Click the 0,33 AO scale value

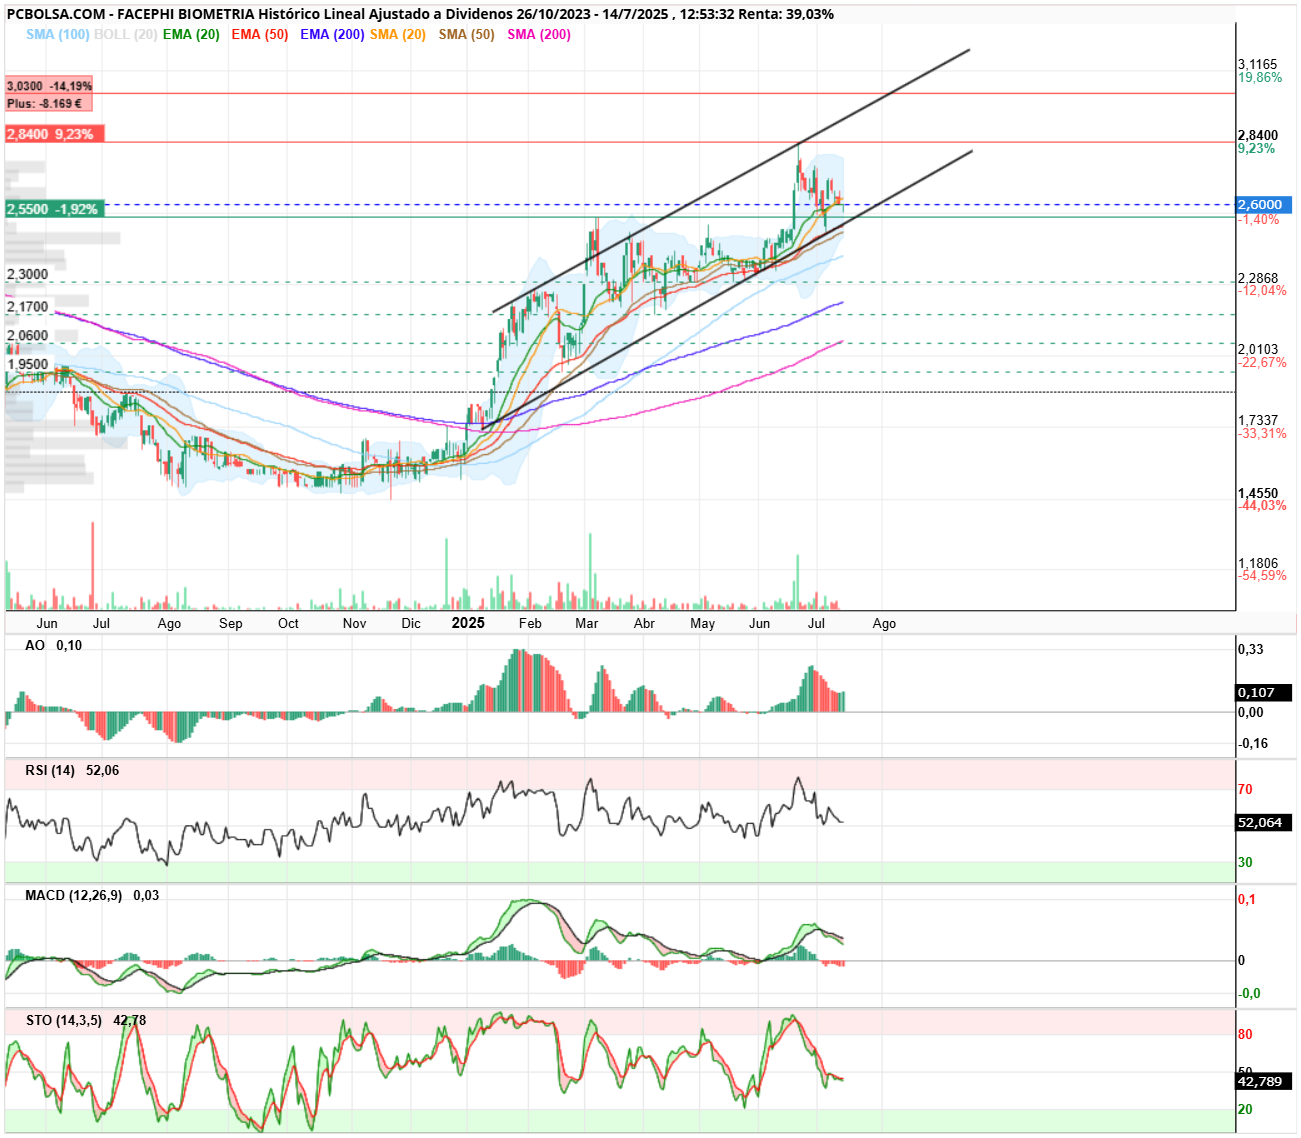(1251, 649)
